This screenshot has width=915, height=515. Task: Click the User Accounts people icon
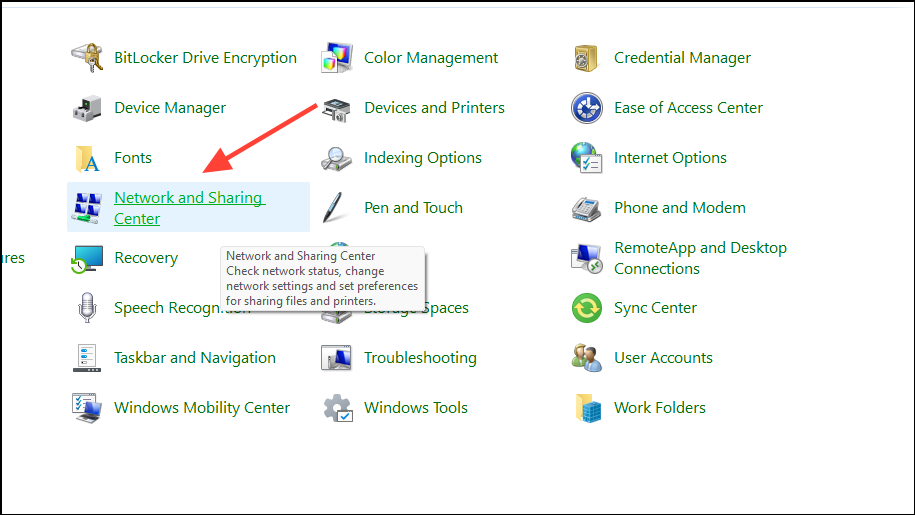(586, 358)
